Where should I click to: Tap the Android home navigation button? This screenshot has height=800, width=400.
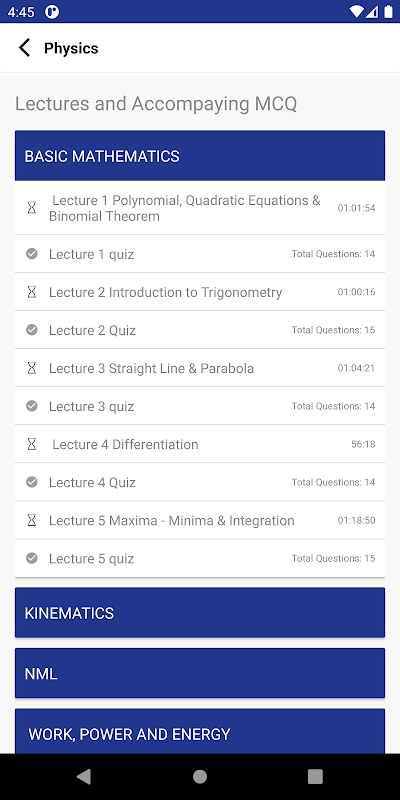click(200, 777)
